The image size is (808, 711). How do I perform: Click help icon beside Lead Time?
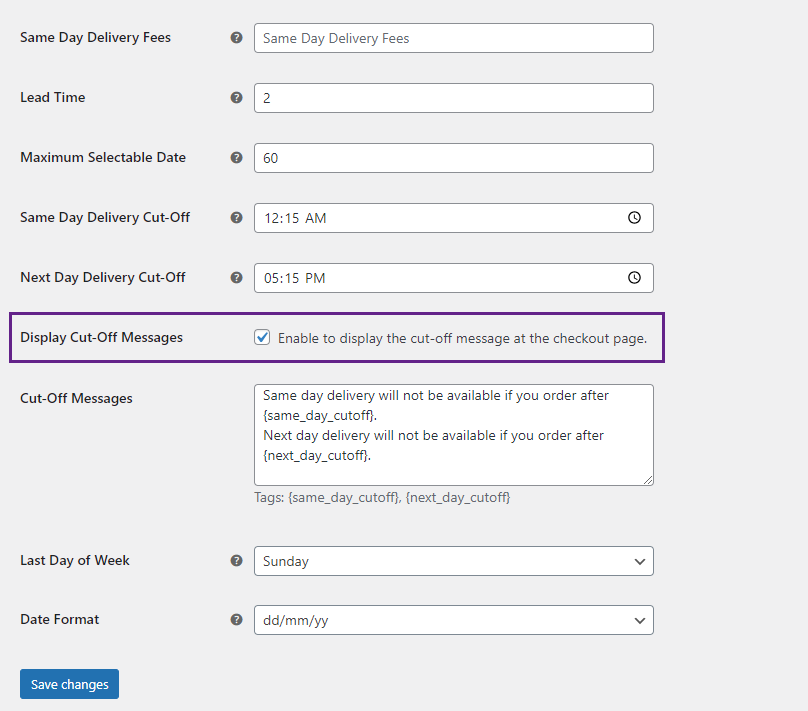236,97
